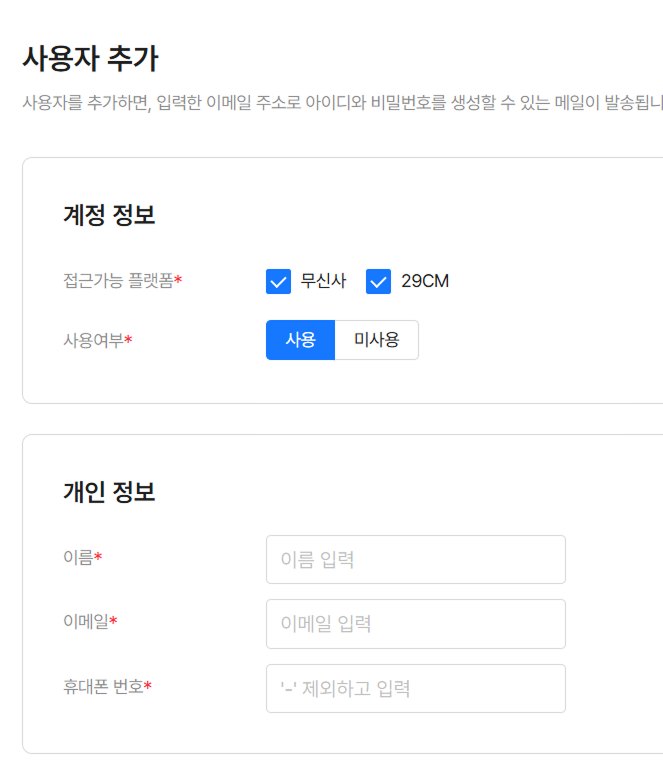Click the red asterisk beside 휴대폰 번호
The height and width of the screenshot is (776, 663).
pyautogui.click(x=148, y=686)
